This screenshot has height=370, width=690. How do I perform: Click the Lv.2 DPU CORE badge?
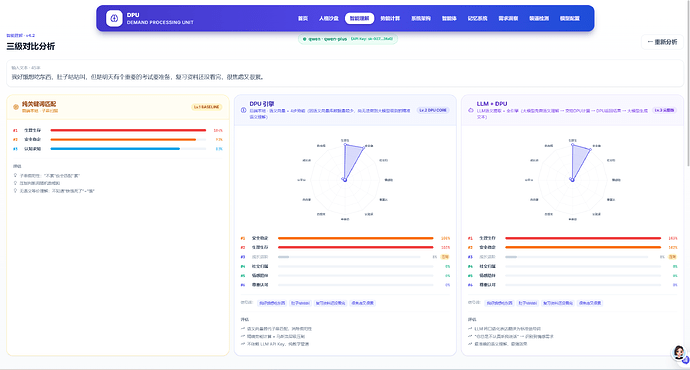(433, 110)
